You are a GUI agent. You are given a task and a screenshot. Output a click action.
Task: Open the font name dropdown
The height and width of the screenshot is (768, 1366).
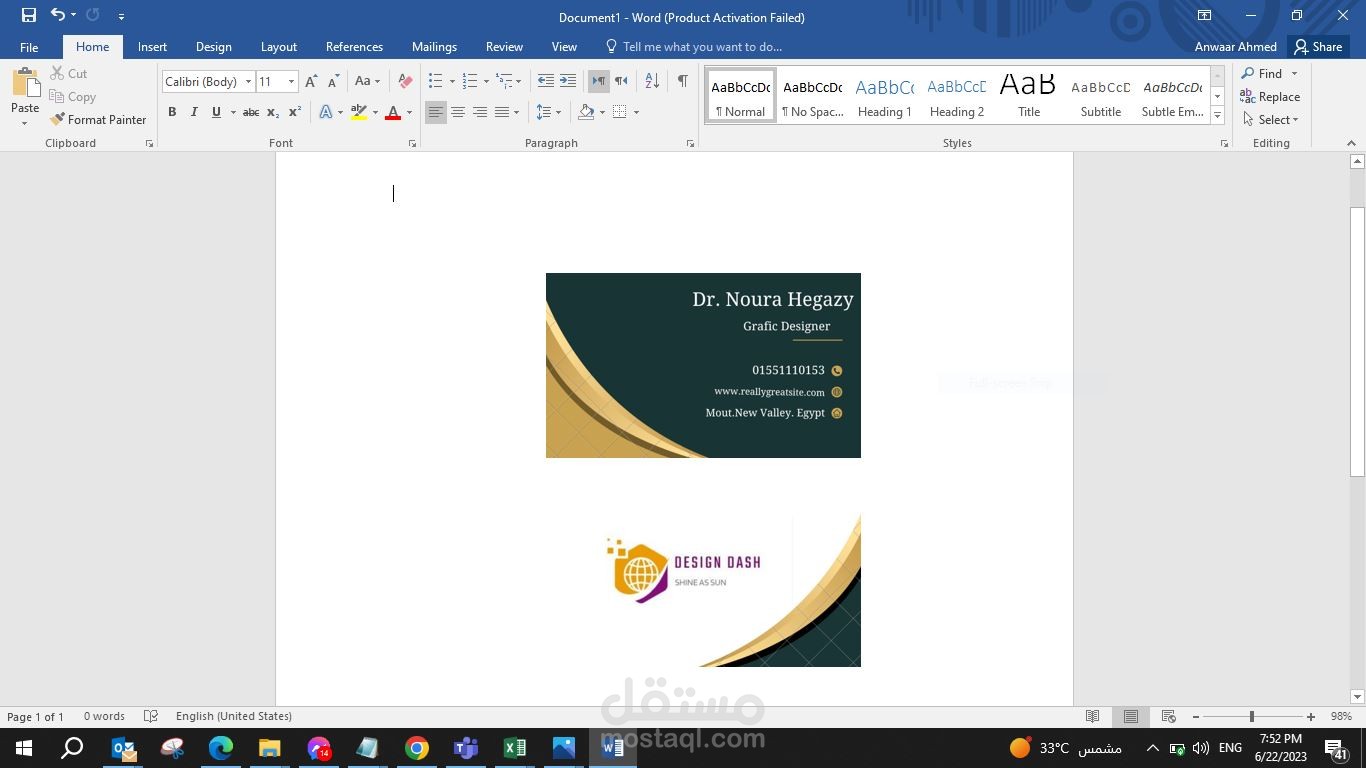248,82
